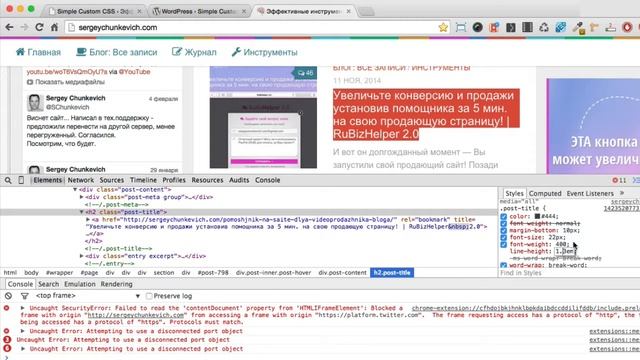
Task: Open Resources panel tab
Action: [207, 180]
